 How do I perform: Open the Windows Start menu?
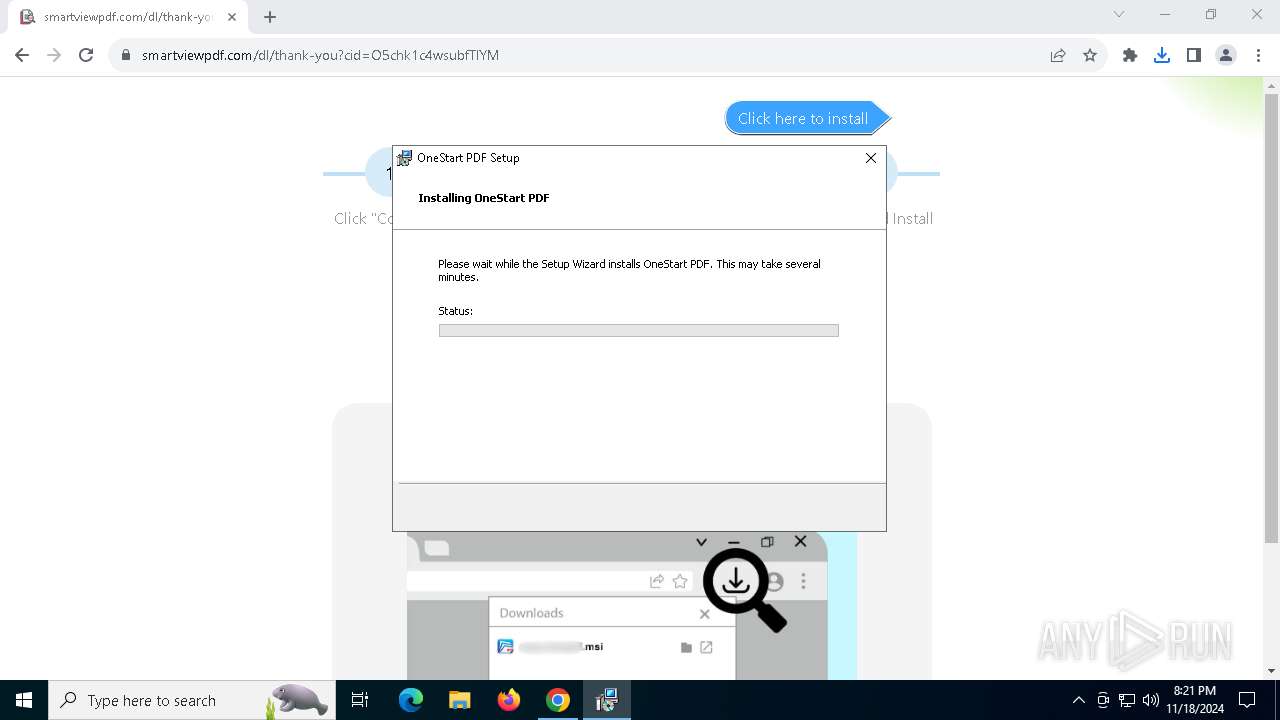coord(24,700)
